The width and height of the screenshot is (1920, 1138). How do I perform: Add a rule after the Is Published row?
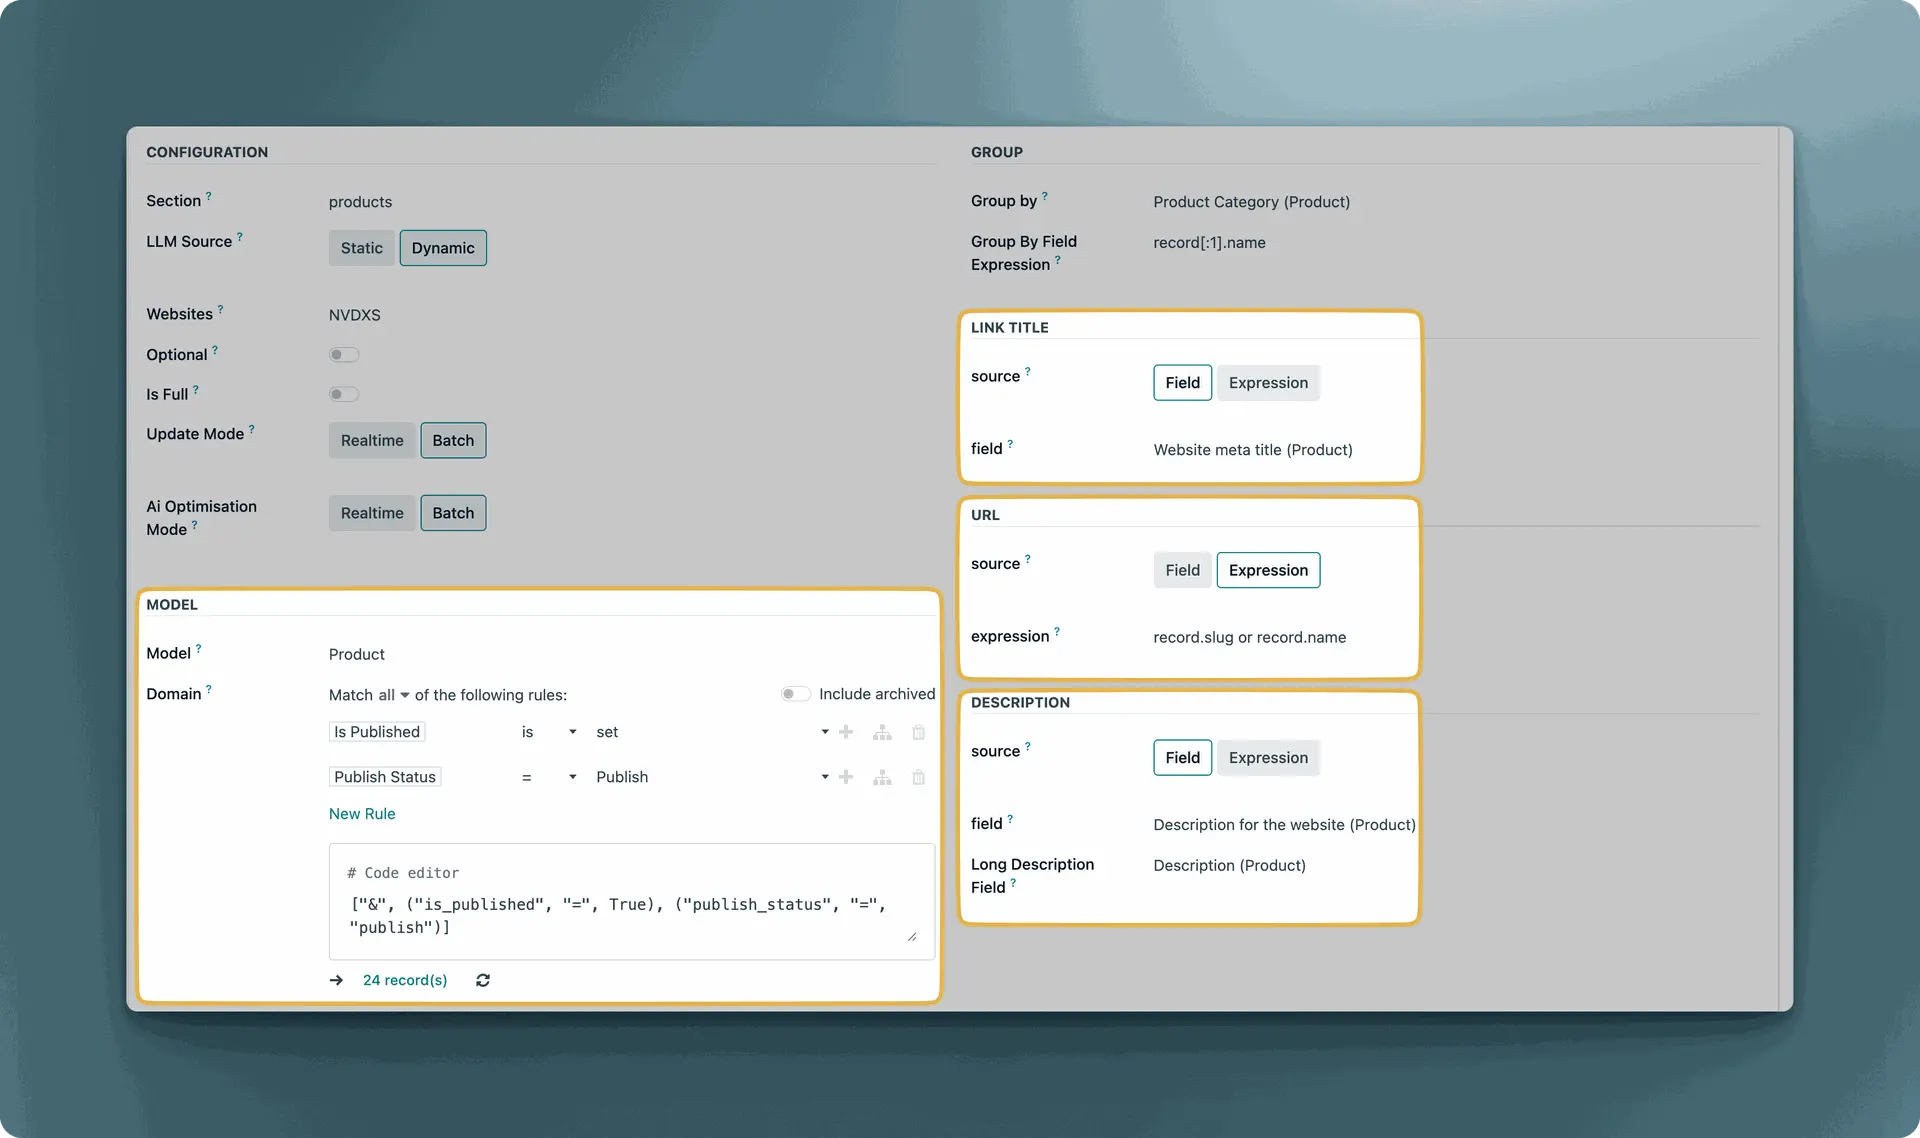[846, 732]
